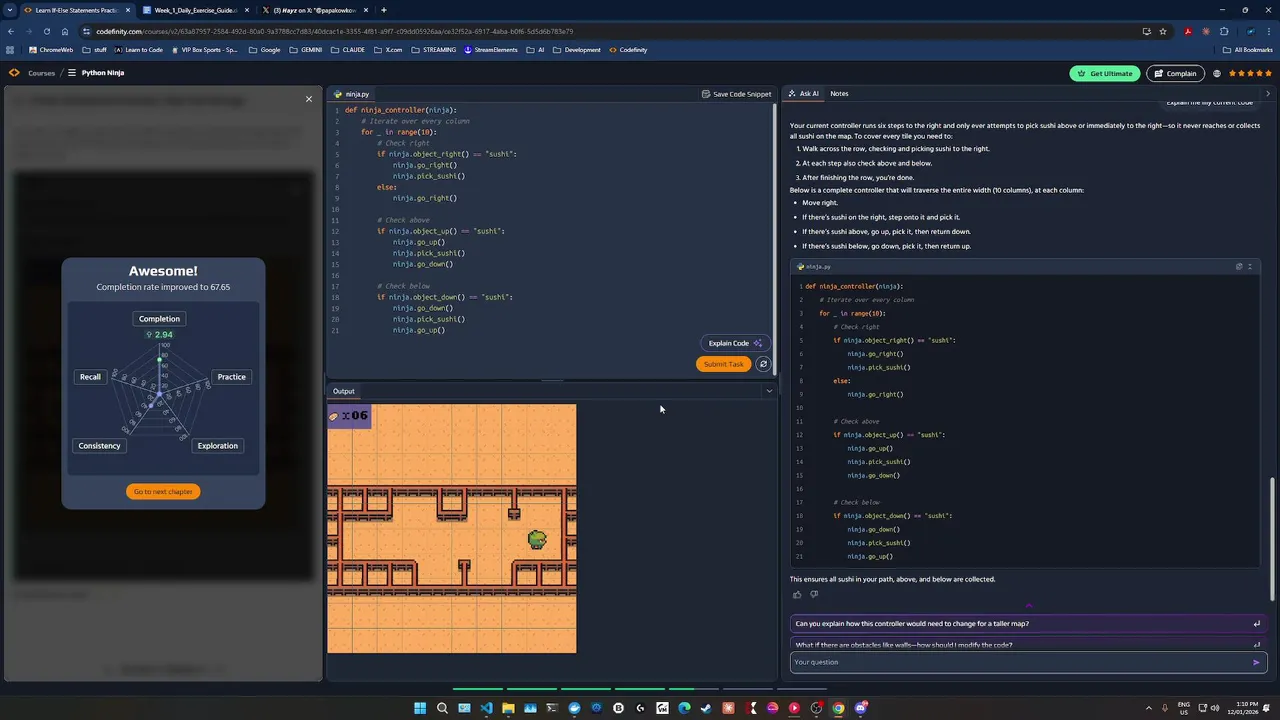Switch to Week_1_Daily_Exercise_Guide tab
Screen dimensions: 1280x720
pyautogui.click(x=195, y=10)
